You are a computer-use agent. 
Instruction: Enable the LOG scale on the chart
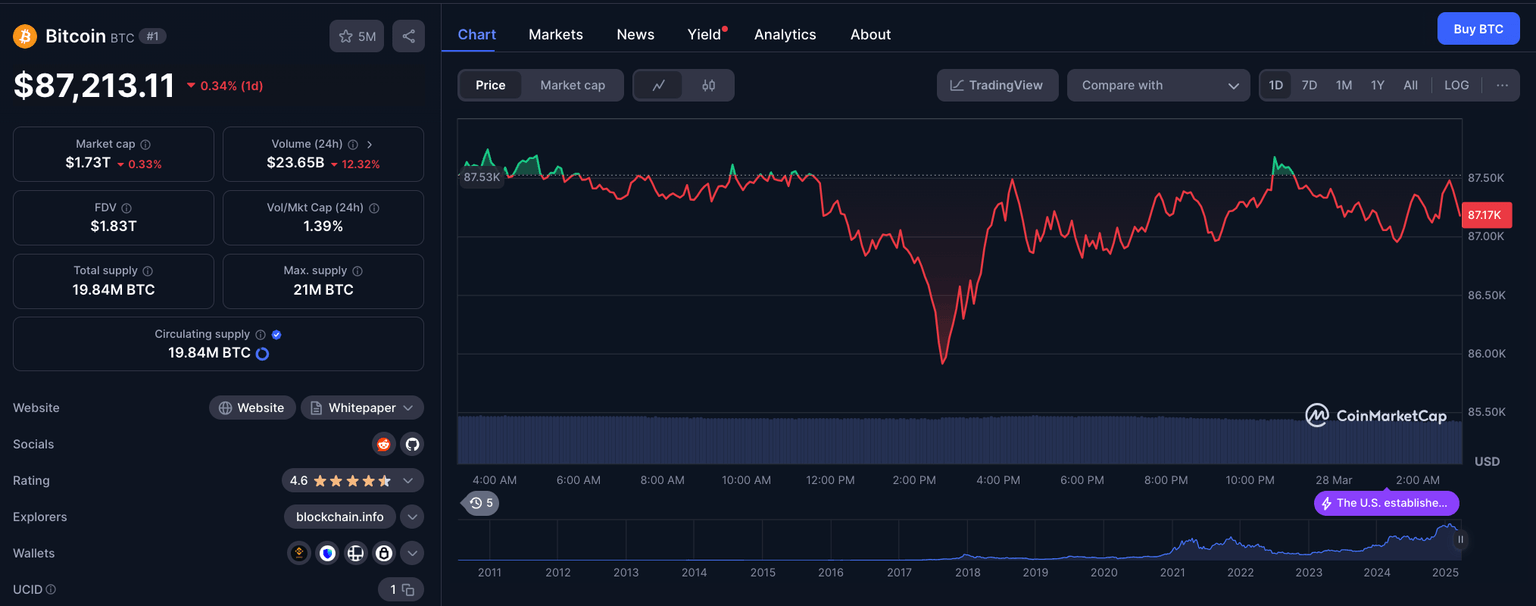tap(1456, 85)
